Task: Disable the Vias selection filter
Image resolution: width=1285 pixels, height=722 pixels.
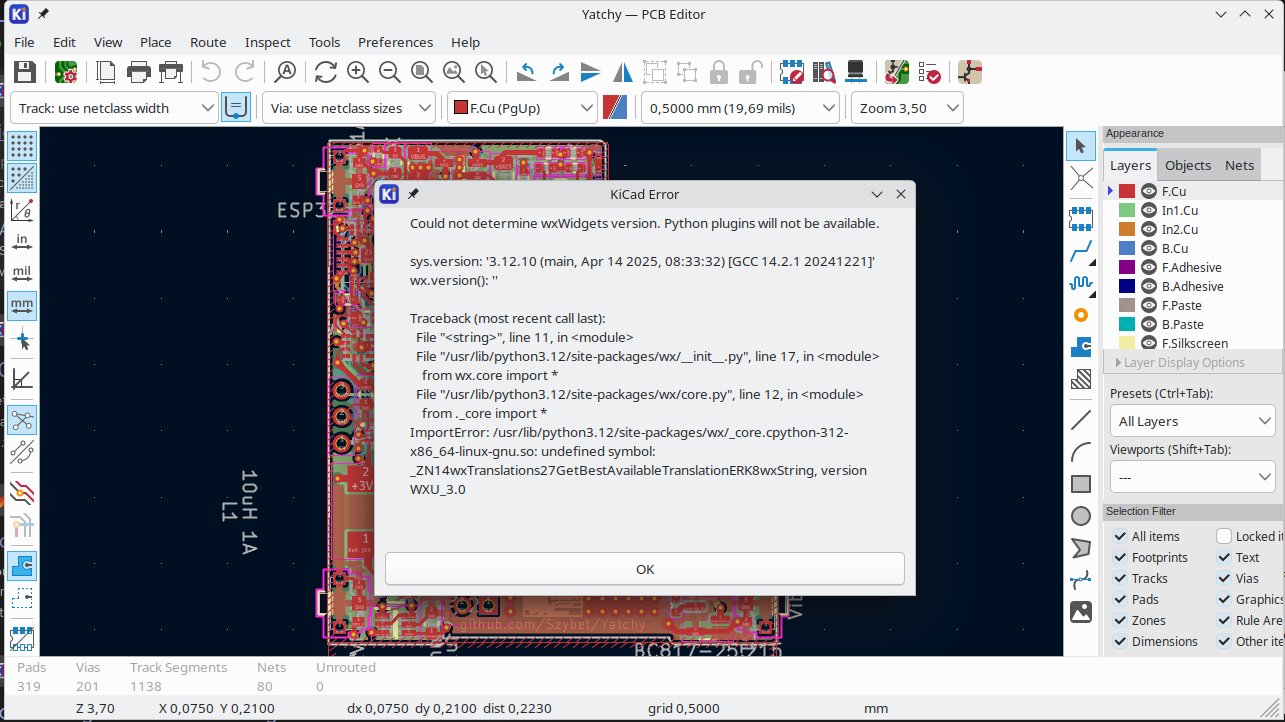Action: tap(1224, 578)
